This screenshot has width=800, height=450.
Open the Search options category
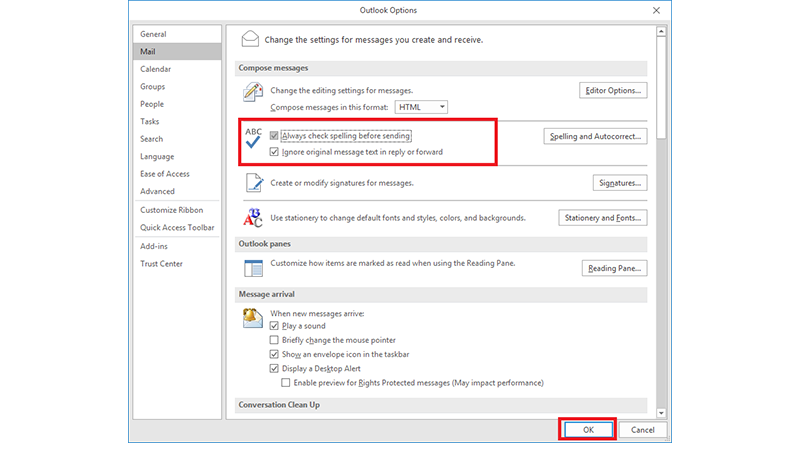(177, 139)
